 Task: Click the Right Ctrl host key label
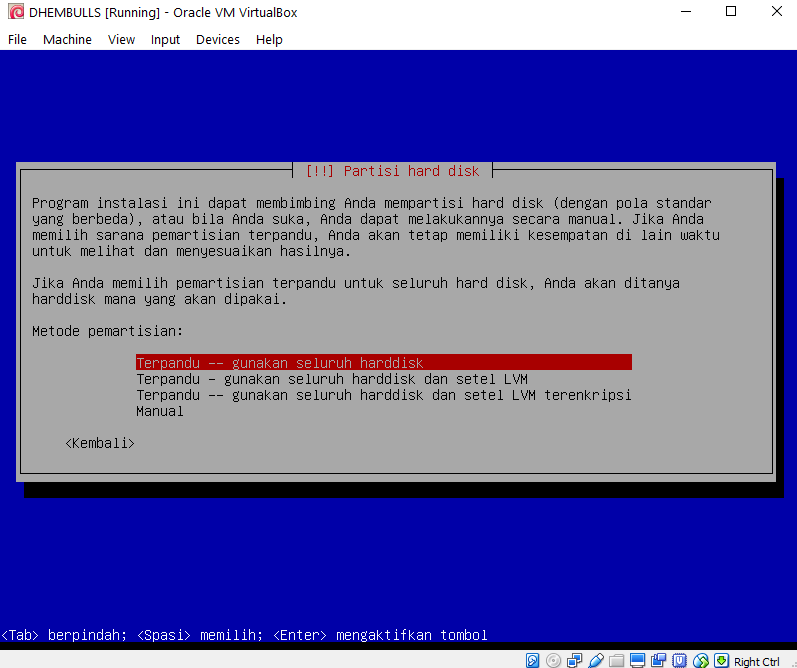(x=757, y=661)
